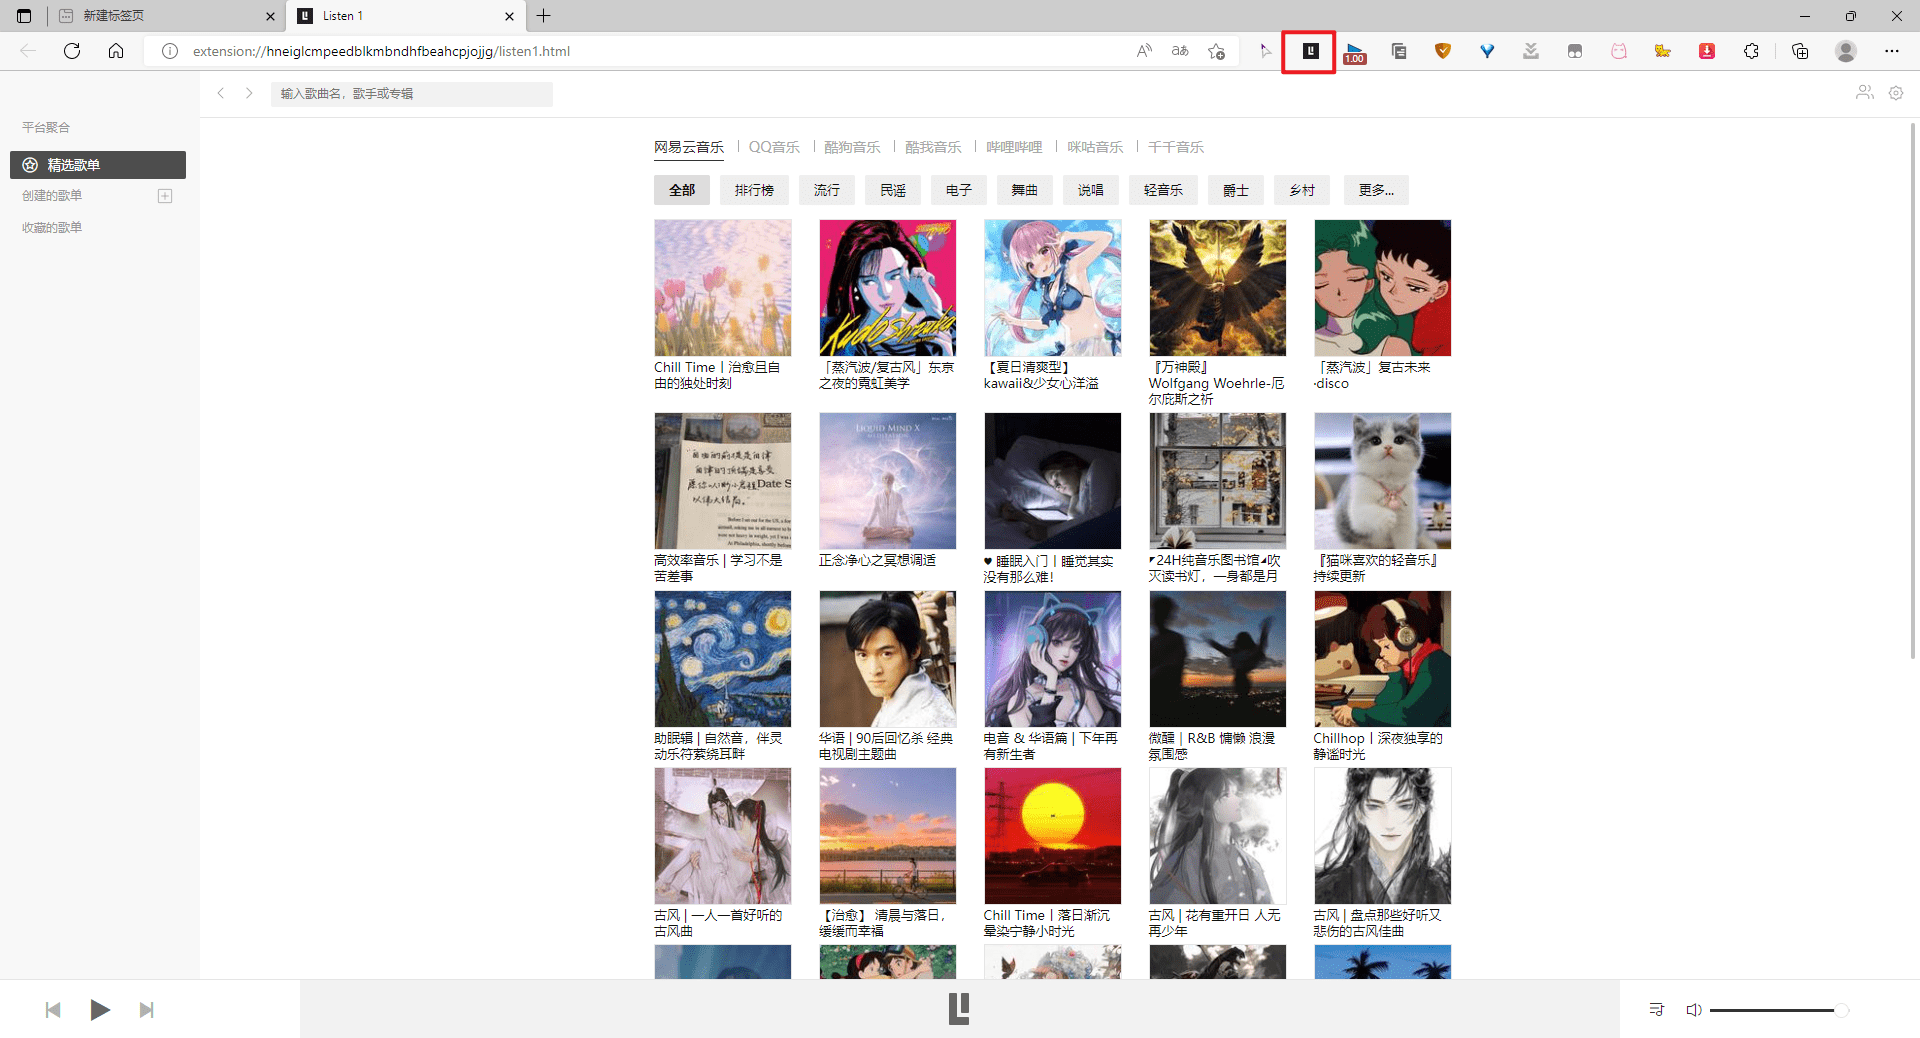Switch to 千千音乐 source tab
1920x1038 pixels.
[x=1176, y=147]
